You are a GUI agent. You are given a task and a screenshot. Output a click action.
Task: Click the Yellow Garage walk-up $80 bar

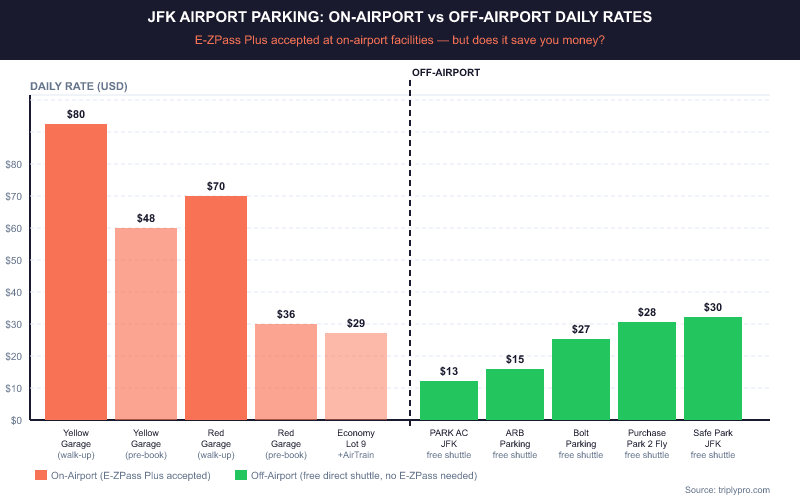pyautogui.click(x=76, y=272)
